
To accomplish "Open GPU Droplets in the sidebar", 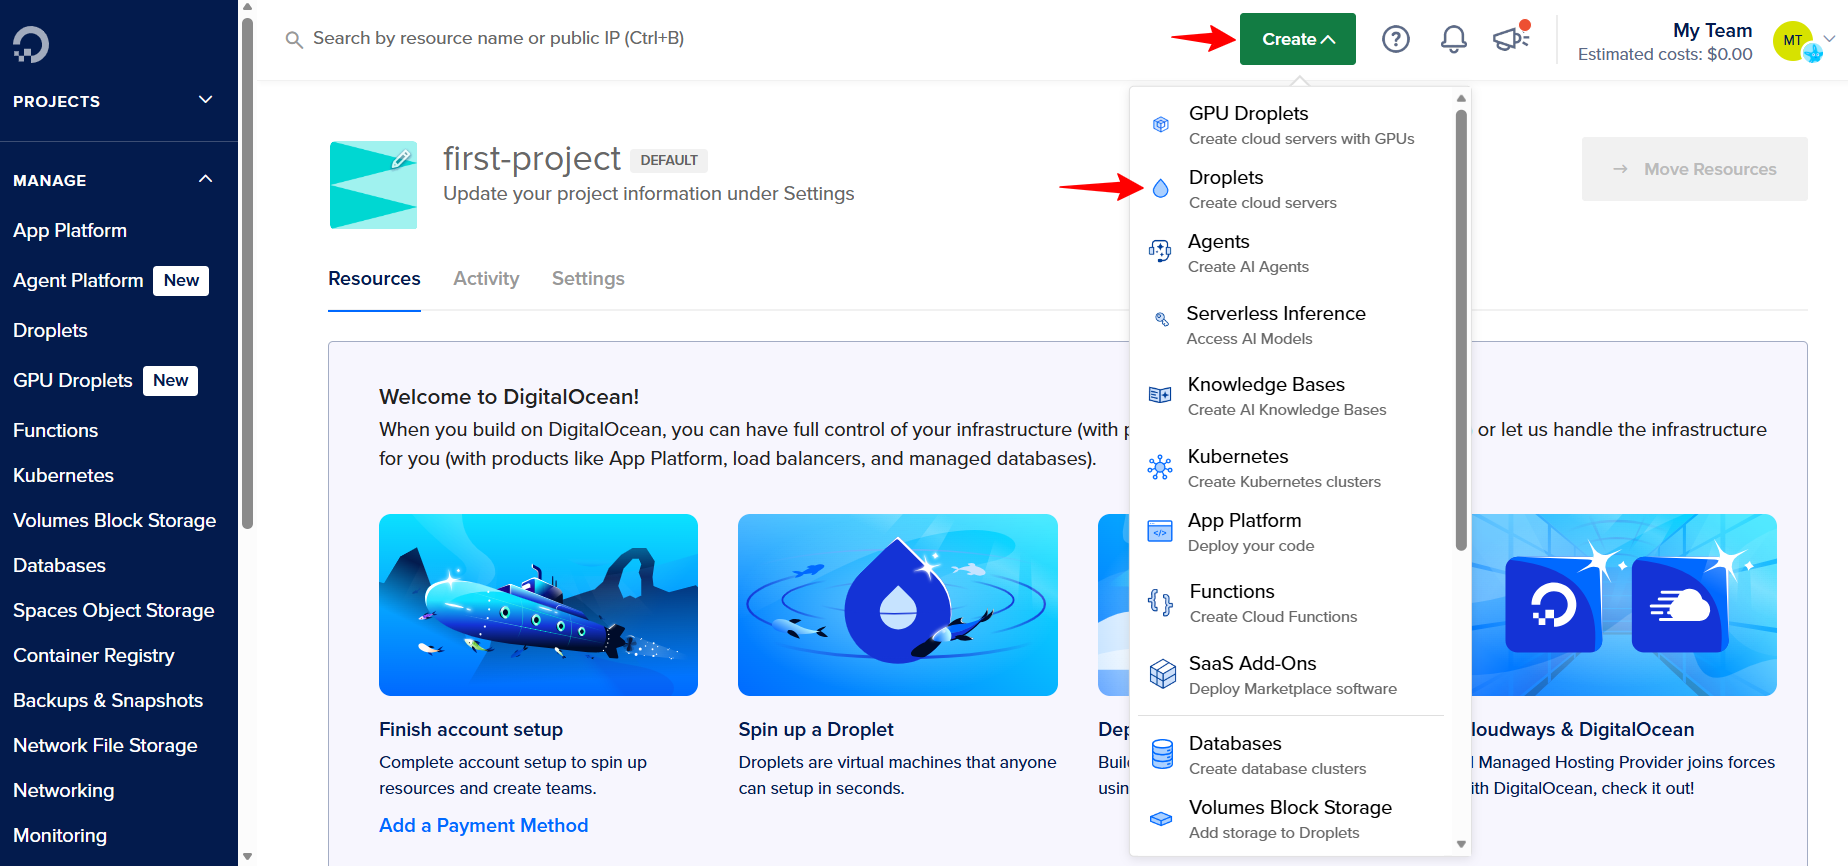I will (x=73, y=380).
